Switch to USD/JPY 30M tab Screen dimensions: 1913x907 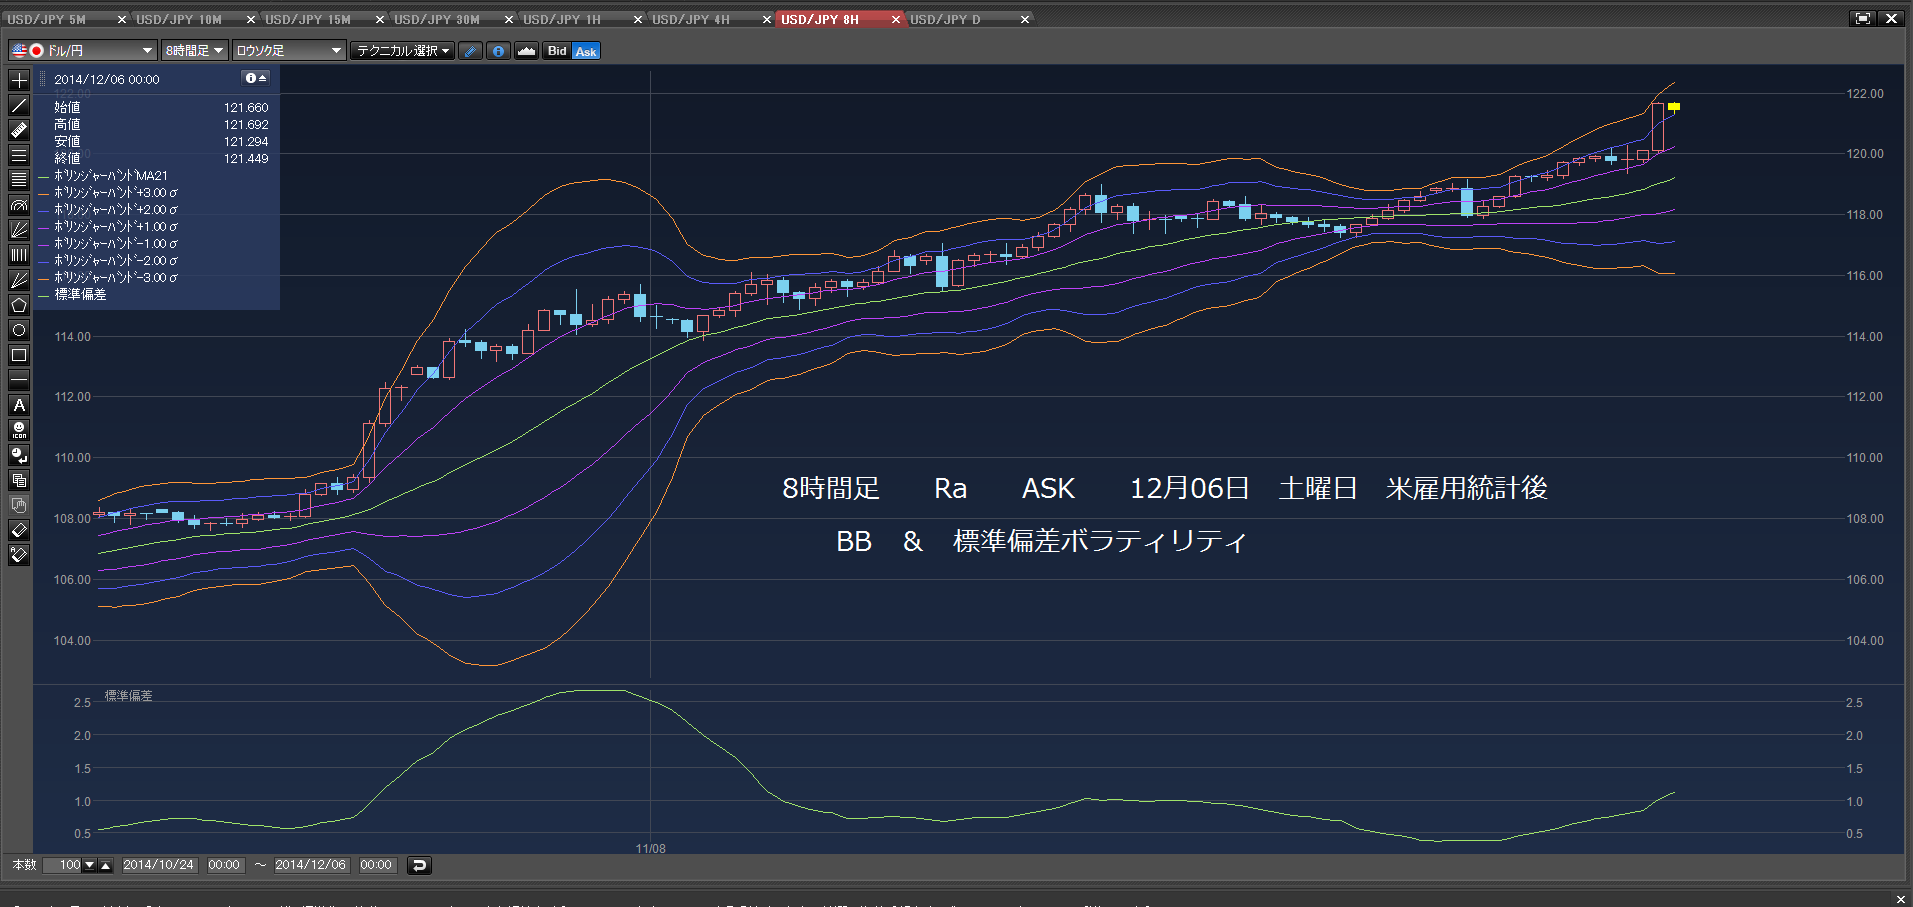point(437,19)
